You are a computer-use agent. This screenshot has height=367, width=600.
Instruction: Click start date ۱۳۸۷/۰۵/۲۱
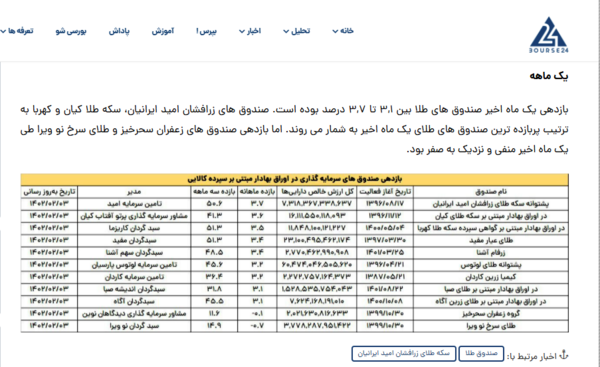point(385,277)
